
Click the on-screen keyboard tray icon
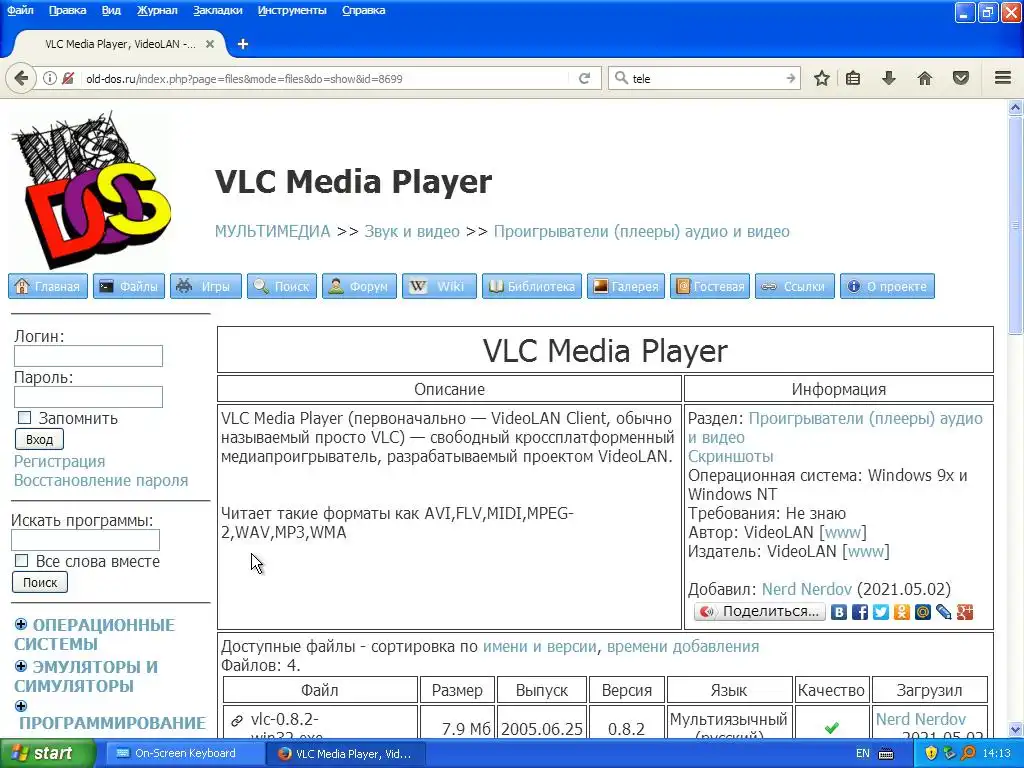pyautogui.click(x=886, y=754)
